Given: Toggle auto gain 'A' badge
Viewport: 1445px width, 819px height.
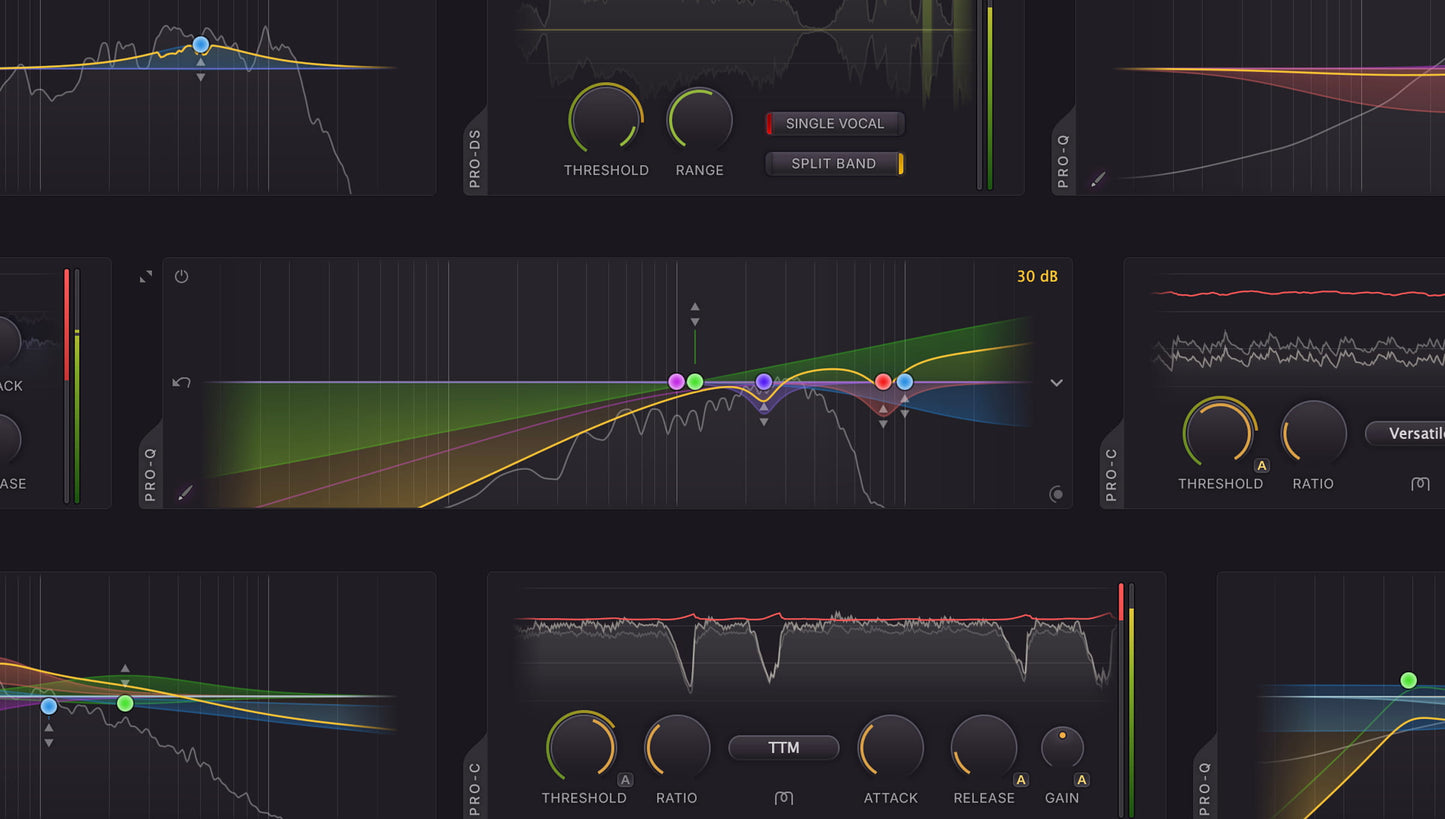Looking at the screenshot, I should tap(1081, 780).
